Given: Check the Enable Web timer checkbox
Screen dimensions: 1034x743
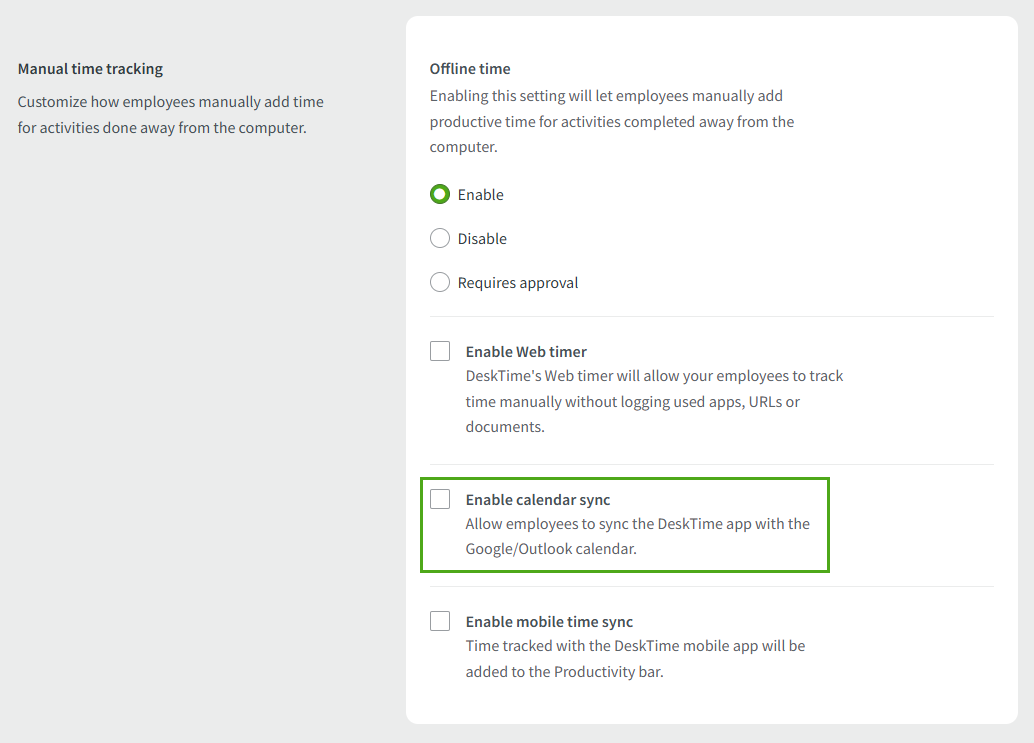Looking at the screenshot, I should [440, 351].
